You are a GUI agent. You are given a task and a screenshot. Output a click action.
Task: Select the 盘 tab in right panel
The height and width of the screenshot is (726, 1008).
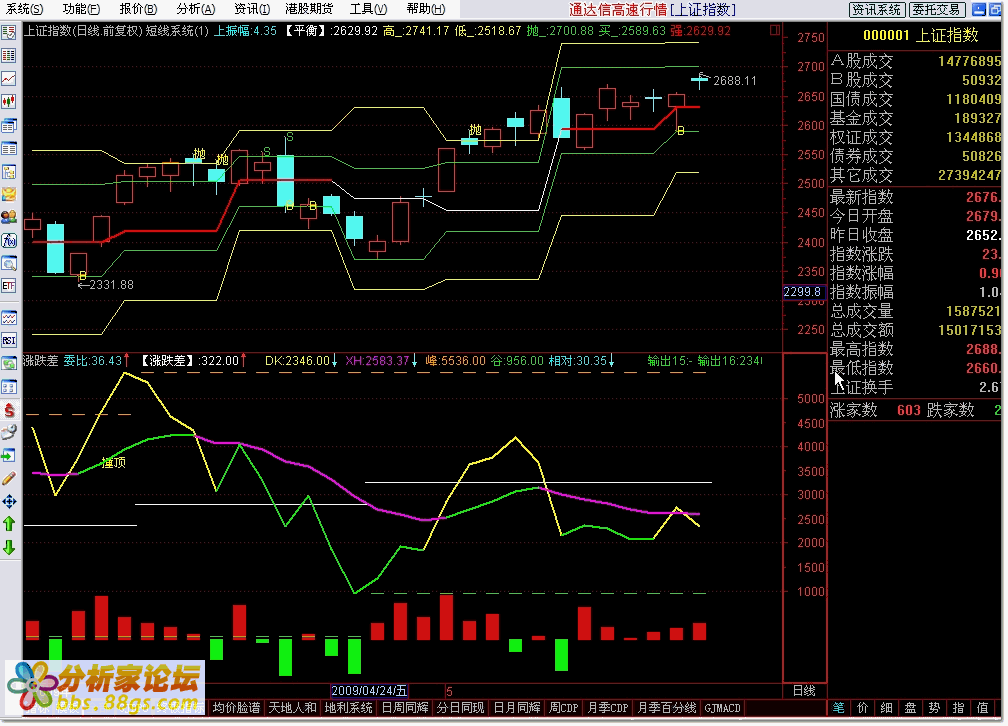(x=910, y=708)
